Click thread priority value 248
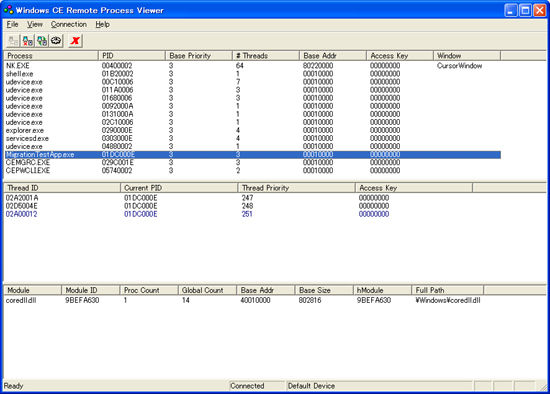The height and width of the screenshot is (394, 550). (247, 206)
